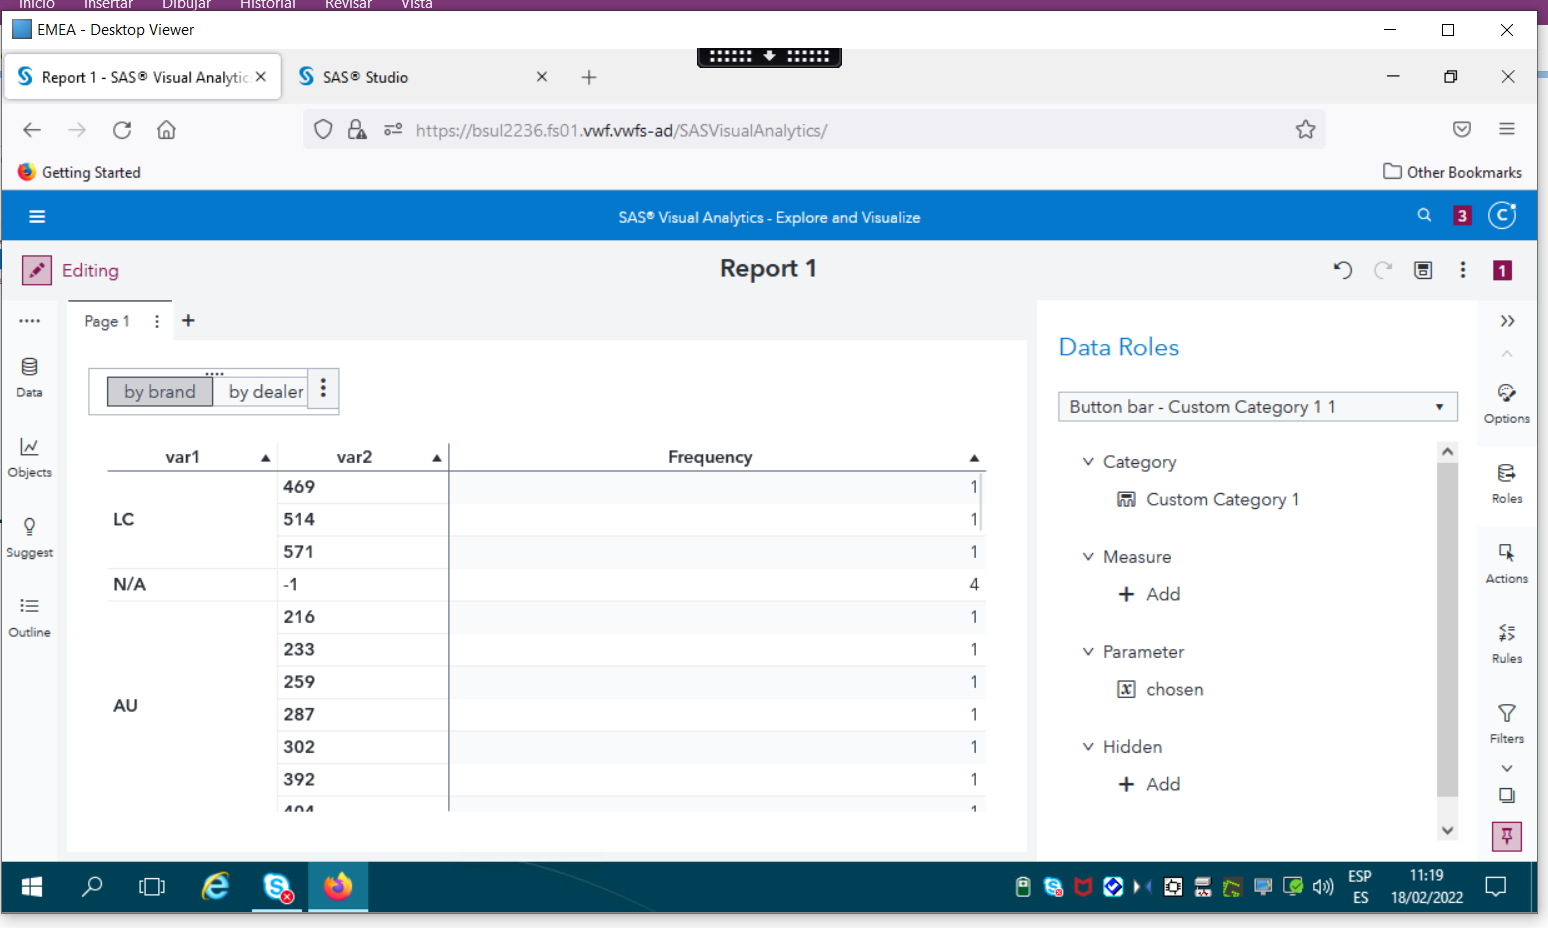
Task: Collapse the Parameter section
Action: (1088, 651)
